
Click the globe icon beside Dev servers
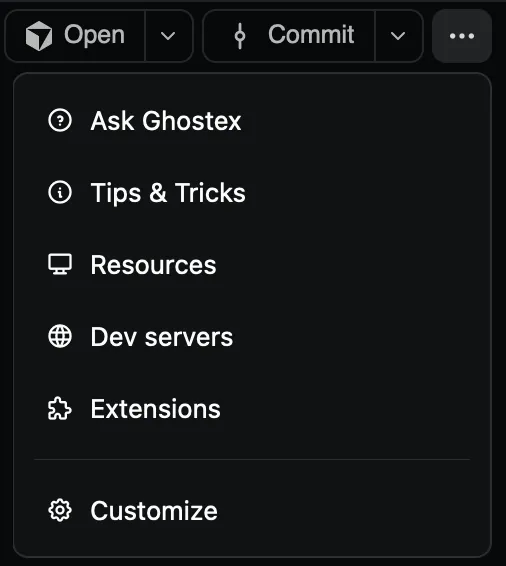(60, 336)
